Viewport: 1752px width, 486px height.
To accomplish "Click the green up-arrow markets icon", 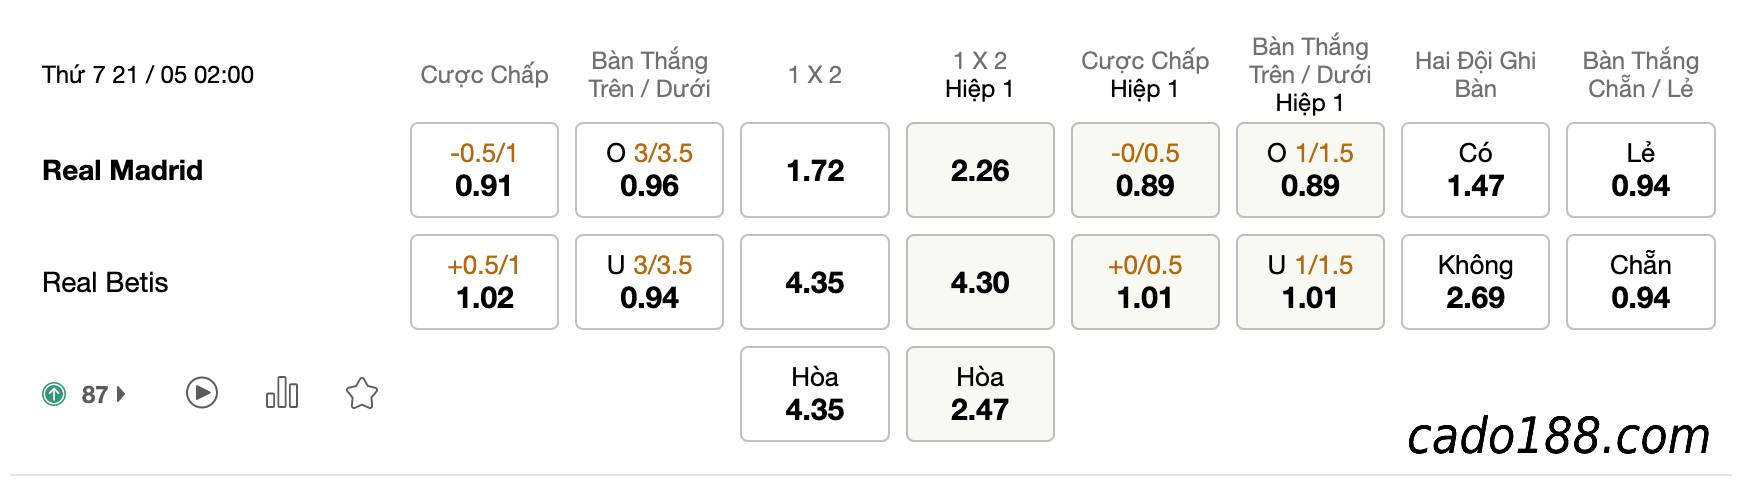I will [x=54, y=394].
